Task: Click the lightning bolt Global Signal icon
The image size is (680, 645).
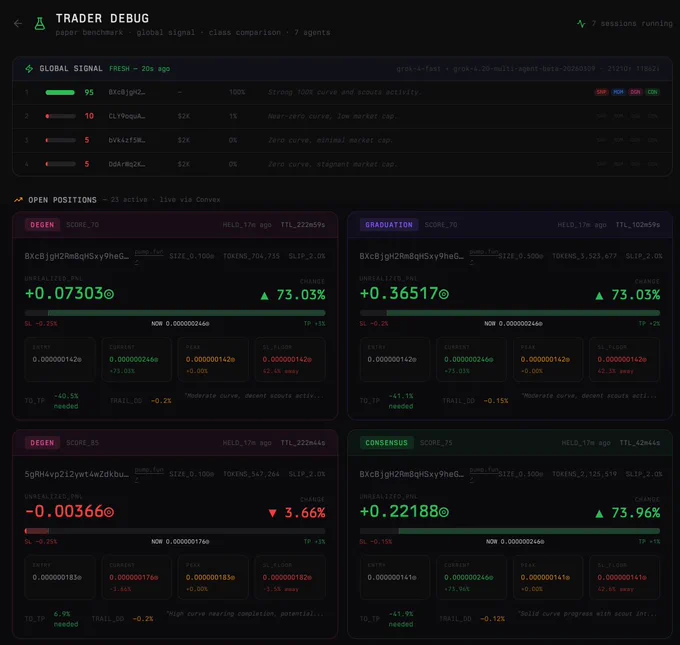Action: 29,69
